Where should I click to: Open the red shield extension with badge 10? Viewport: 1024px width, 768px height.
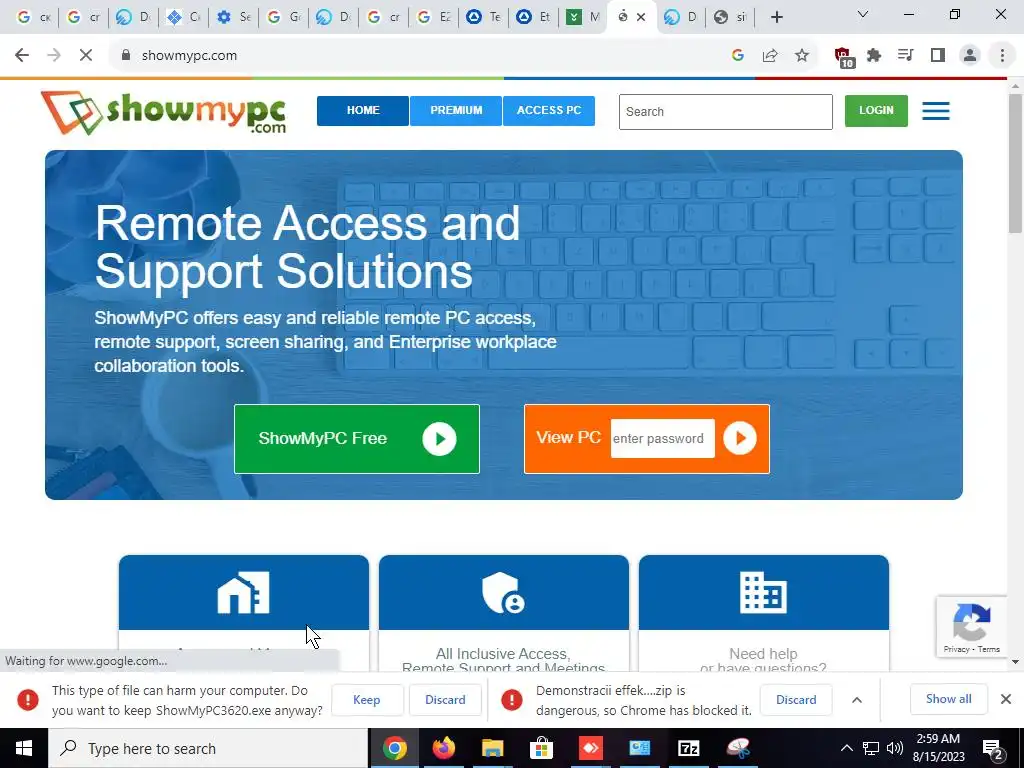[x=843, y=57]
